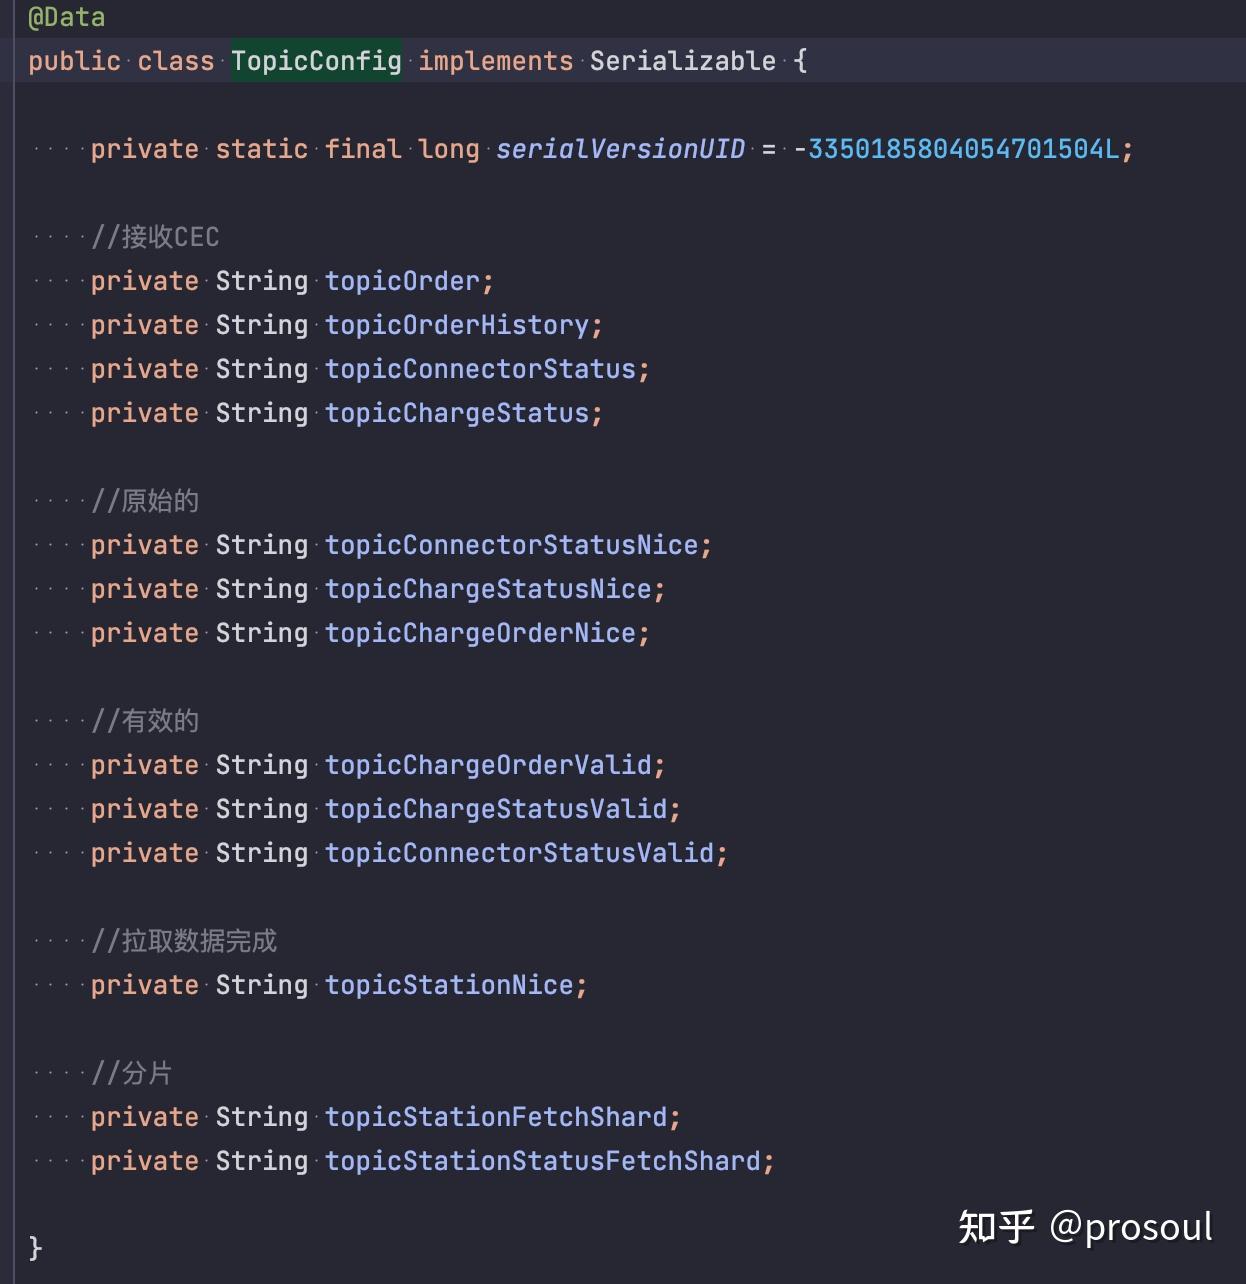Click the topicChargeOrderNice field
Screen dimensions: 1246x1284
480,633
